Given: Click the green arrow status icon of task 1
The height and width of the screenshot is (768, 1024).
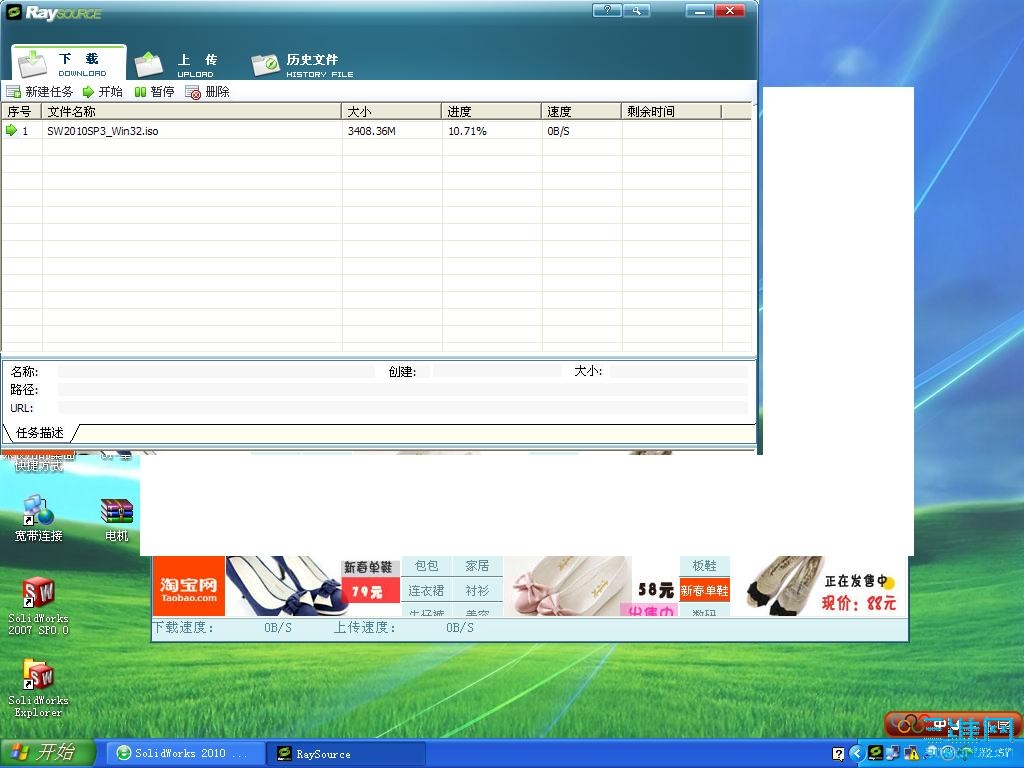Looking at the screenshot, I should (11, 130).
